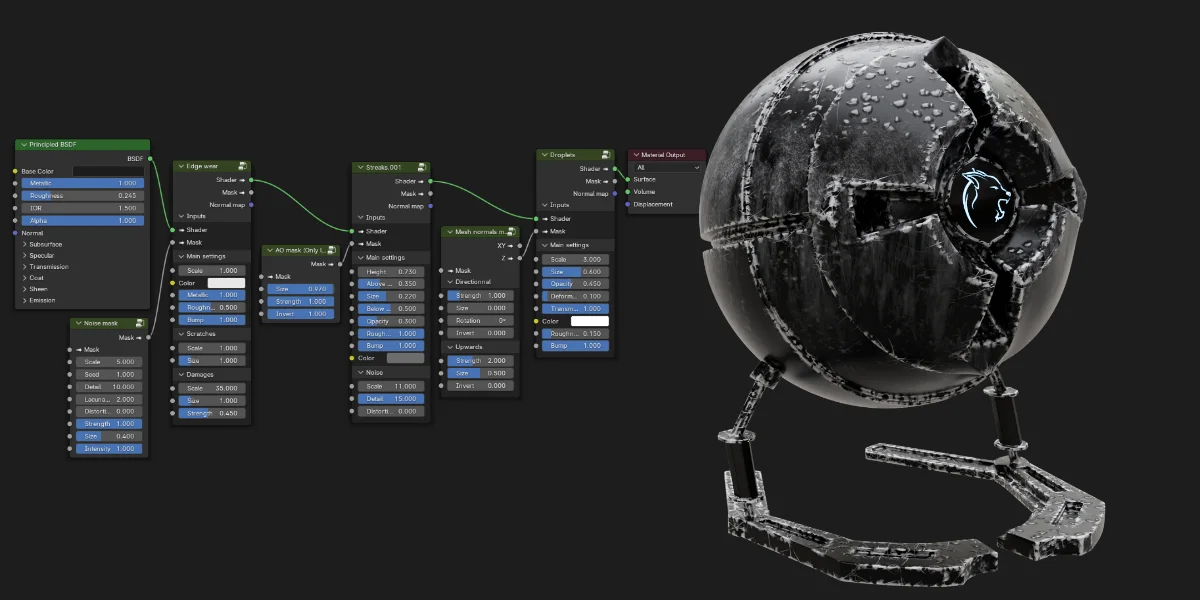Click the Mesh normals mask node group icon
Viewport: 1200px width, 600px height.
tap(511, 231)
